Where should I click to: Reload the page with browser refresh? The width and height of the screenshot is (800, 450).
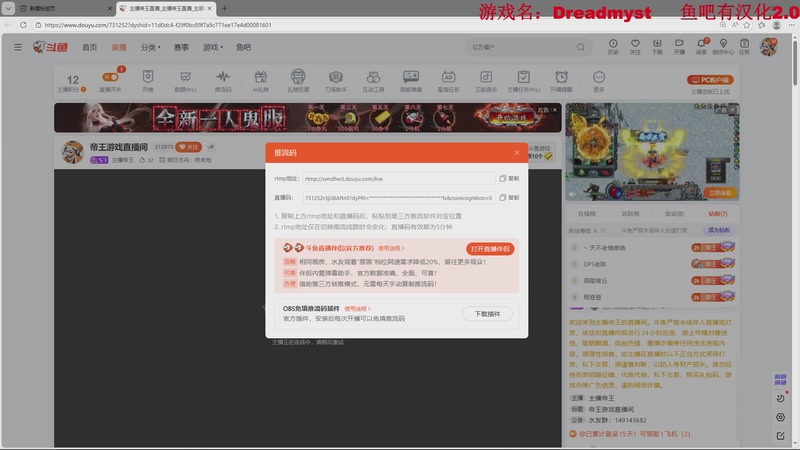tap(23, 24)
